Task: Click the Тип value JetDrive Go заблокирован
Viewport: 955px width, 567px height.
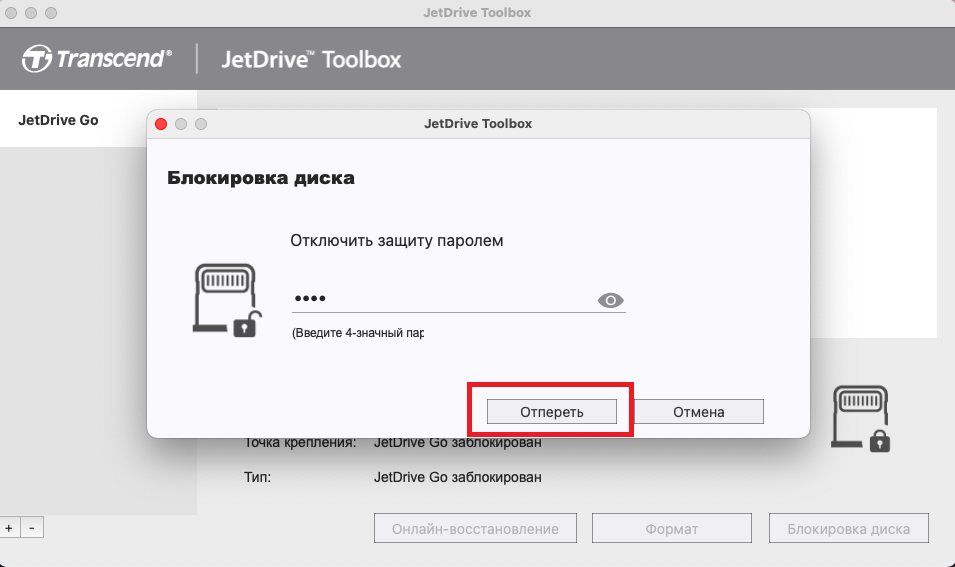Action: 457,477
